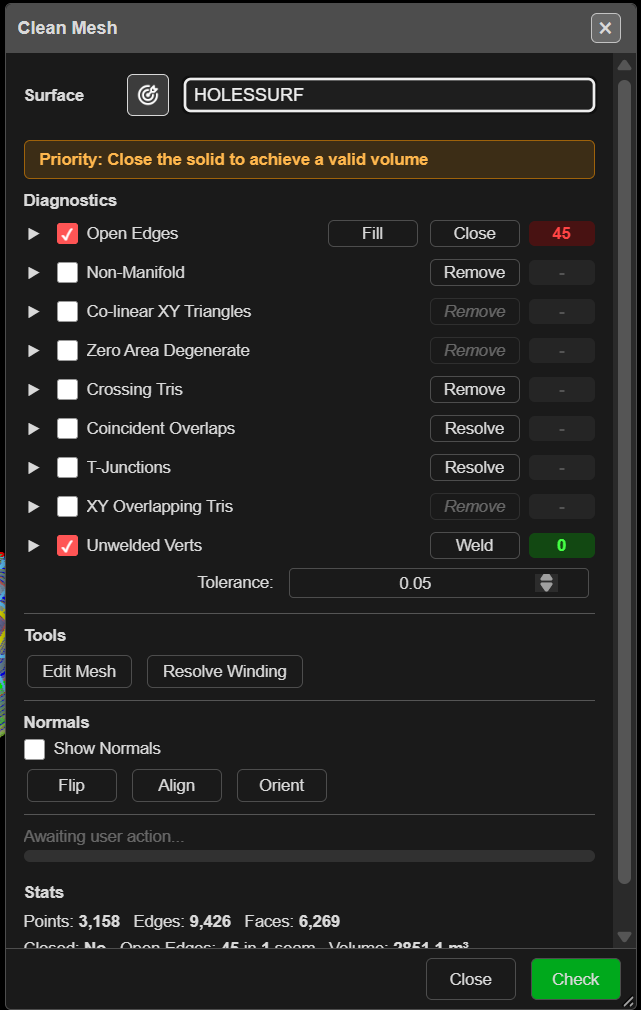This screenshot has height=1010, width=641.
Task: Toggle the Unwelded Verts checkbox
Action: pos(68,546)
